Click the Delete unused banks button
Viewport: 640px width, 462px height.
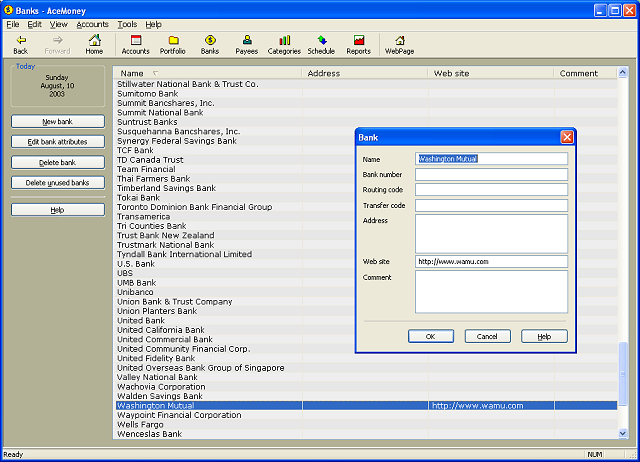click(58, 183)
